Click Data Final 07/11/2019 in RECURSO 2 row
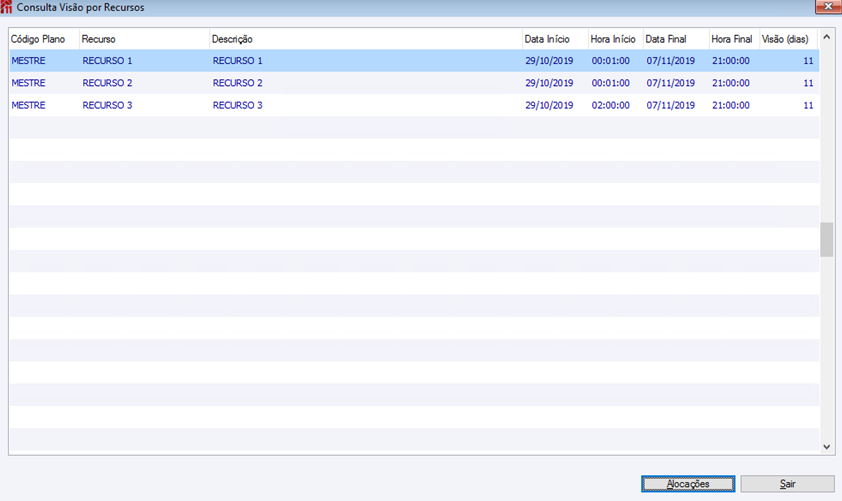The height and width of the screenshot is (501, 842). pyautogui.click(x=671, y=83)
